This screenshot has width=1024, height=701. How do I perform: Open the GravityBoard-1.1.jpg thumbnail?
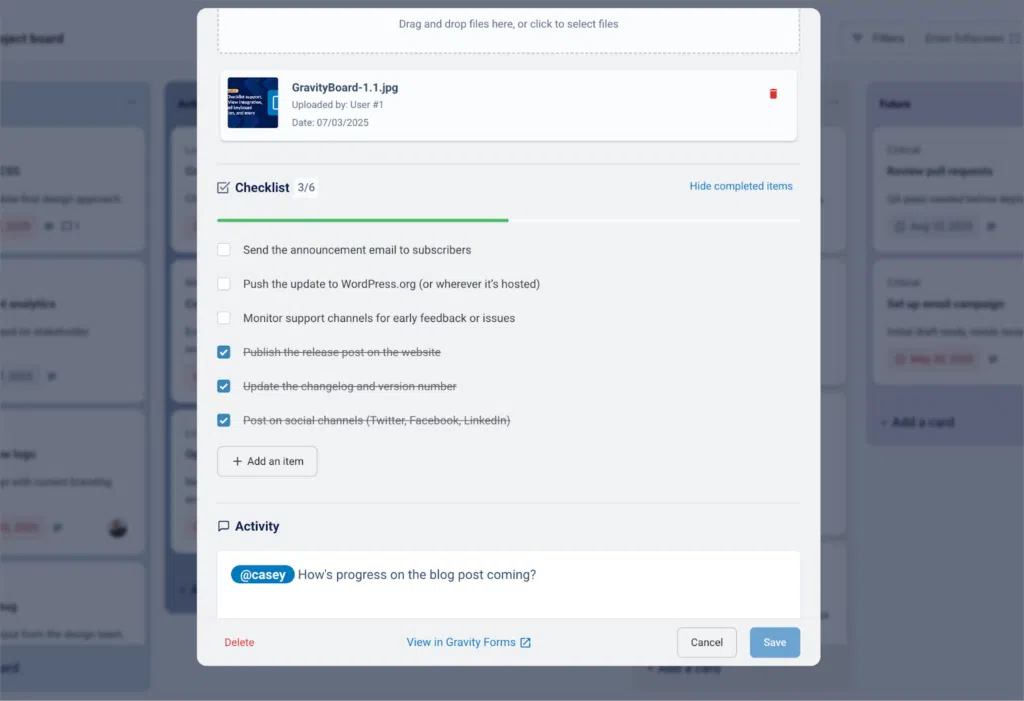click(x=252, y=103)
